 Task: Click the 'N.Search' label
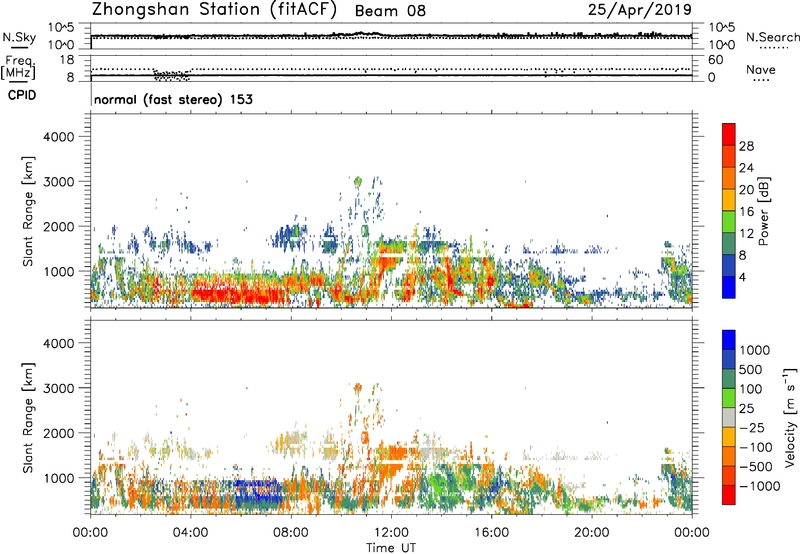(x=772, y=37)
